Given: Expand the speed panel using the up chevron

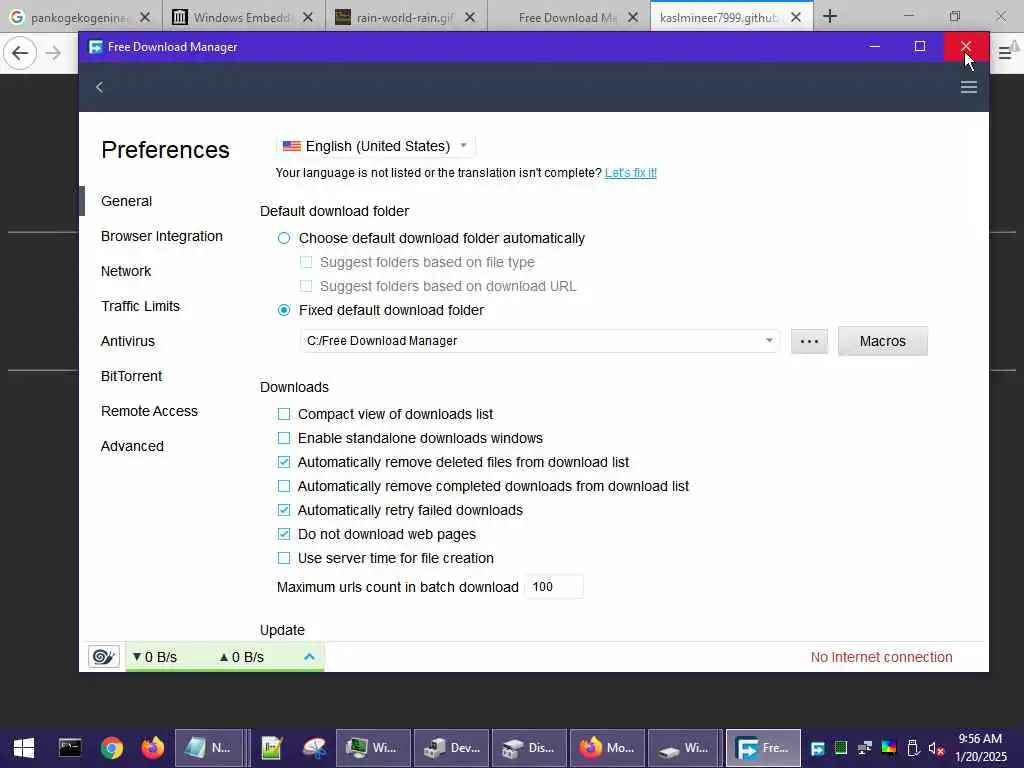Looking at the screenshot, I should coord(309,657).
